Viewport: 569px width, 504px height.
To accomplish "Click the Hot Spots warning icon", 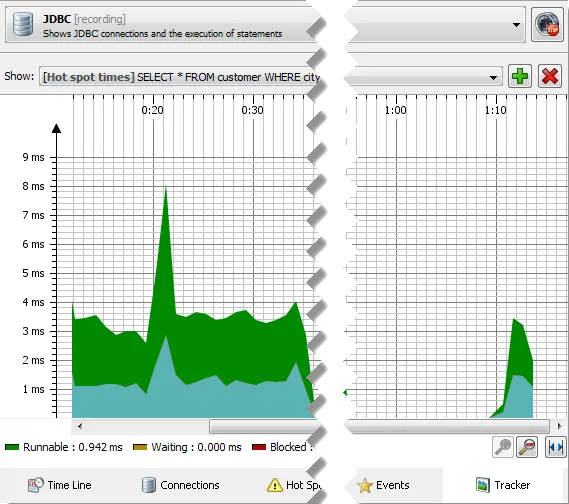I will point(275,485).
